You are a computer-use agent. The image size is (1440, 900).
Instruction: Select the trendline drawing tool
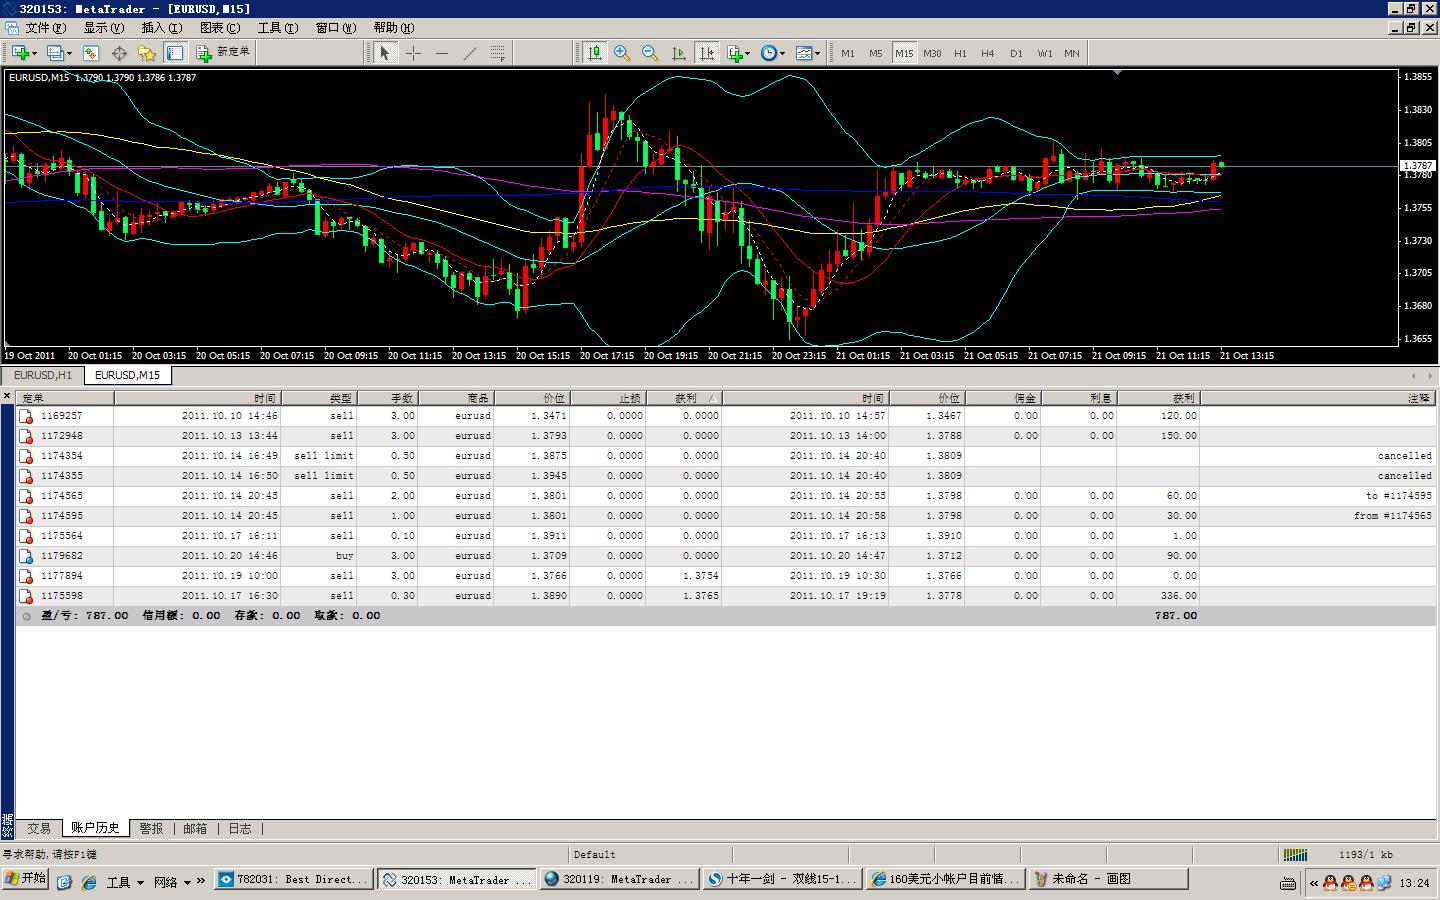click(x=469, y=53)
